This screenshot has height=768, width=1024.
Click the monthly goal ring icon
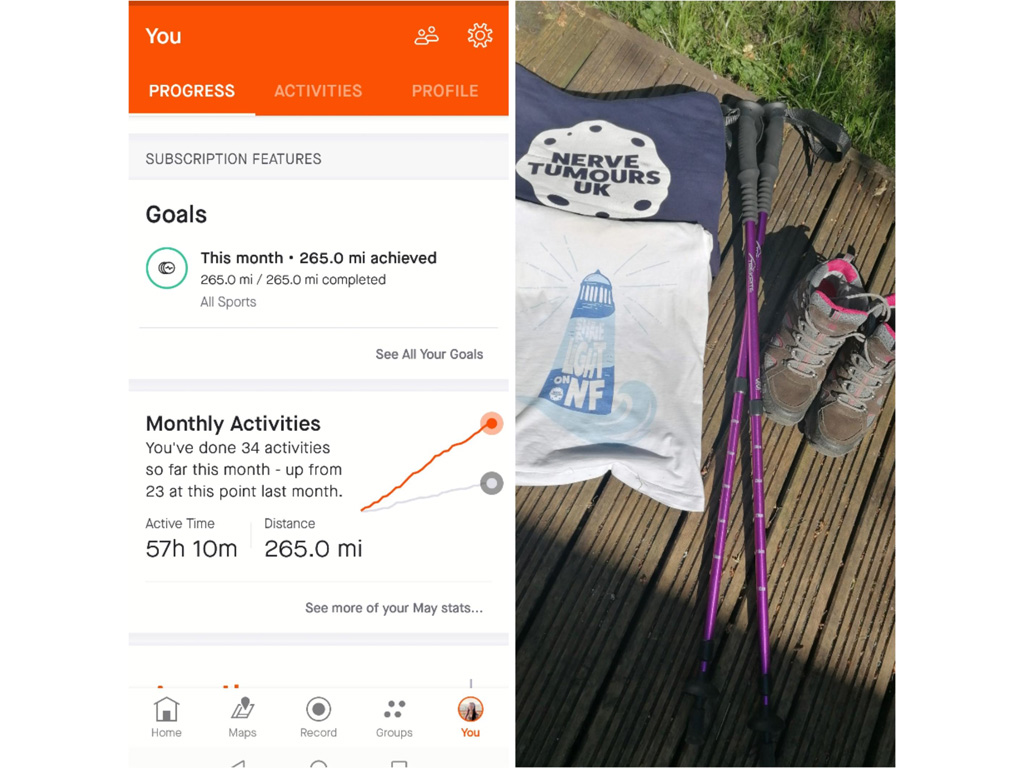pos(167,268)
